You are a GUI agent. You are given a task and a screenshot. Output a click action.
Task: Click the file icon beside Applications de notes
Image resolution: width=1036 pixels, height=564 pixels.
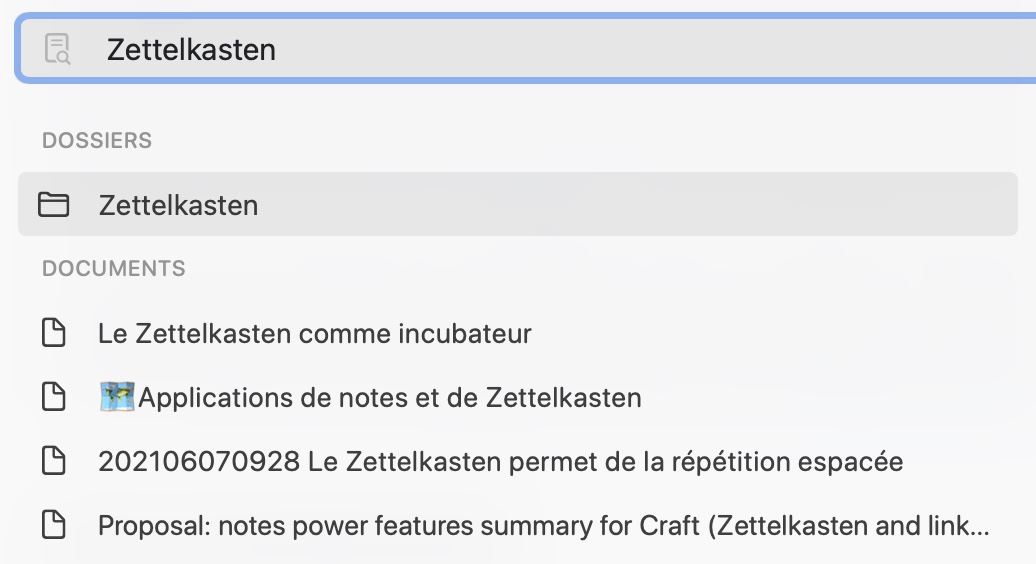[x=54, y=396]
